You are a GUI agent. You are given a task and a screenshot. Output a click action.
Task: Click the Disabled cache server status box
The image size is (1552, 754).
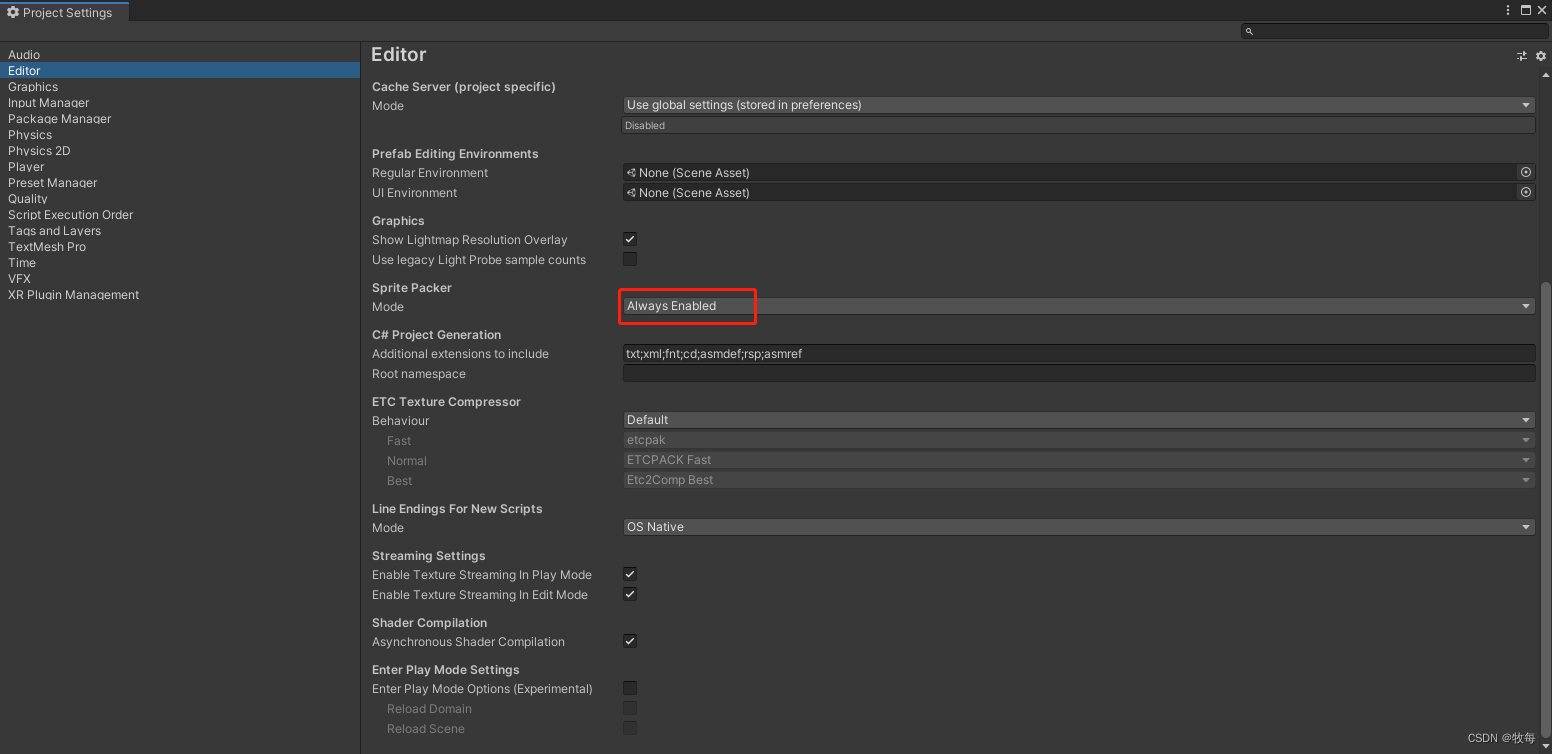click(x=1078, y=125)
